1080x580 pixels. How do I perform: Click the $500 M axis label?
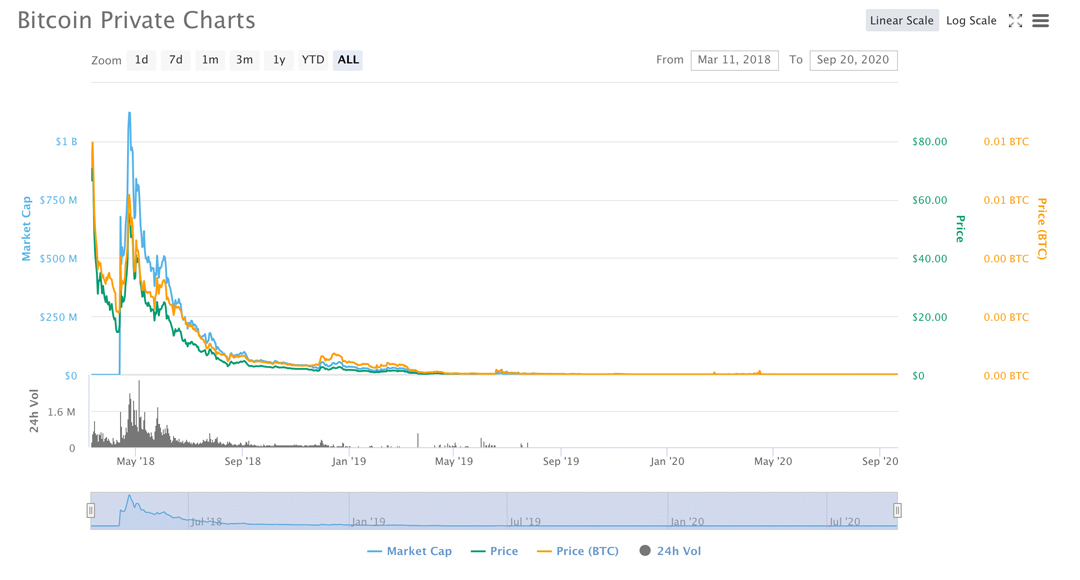point(59,258)
